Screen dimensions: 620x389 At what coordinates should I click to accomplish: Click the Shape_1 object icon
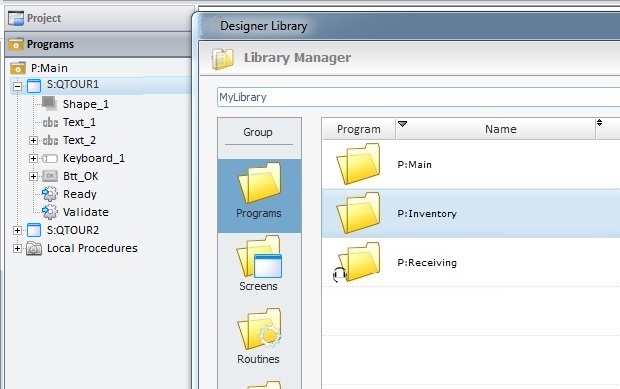click(49, 104)
